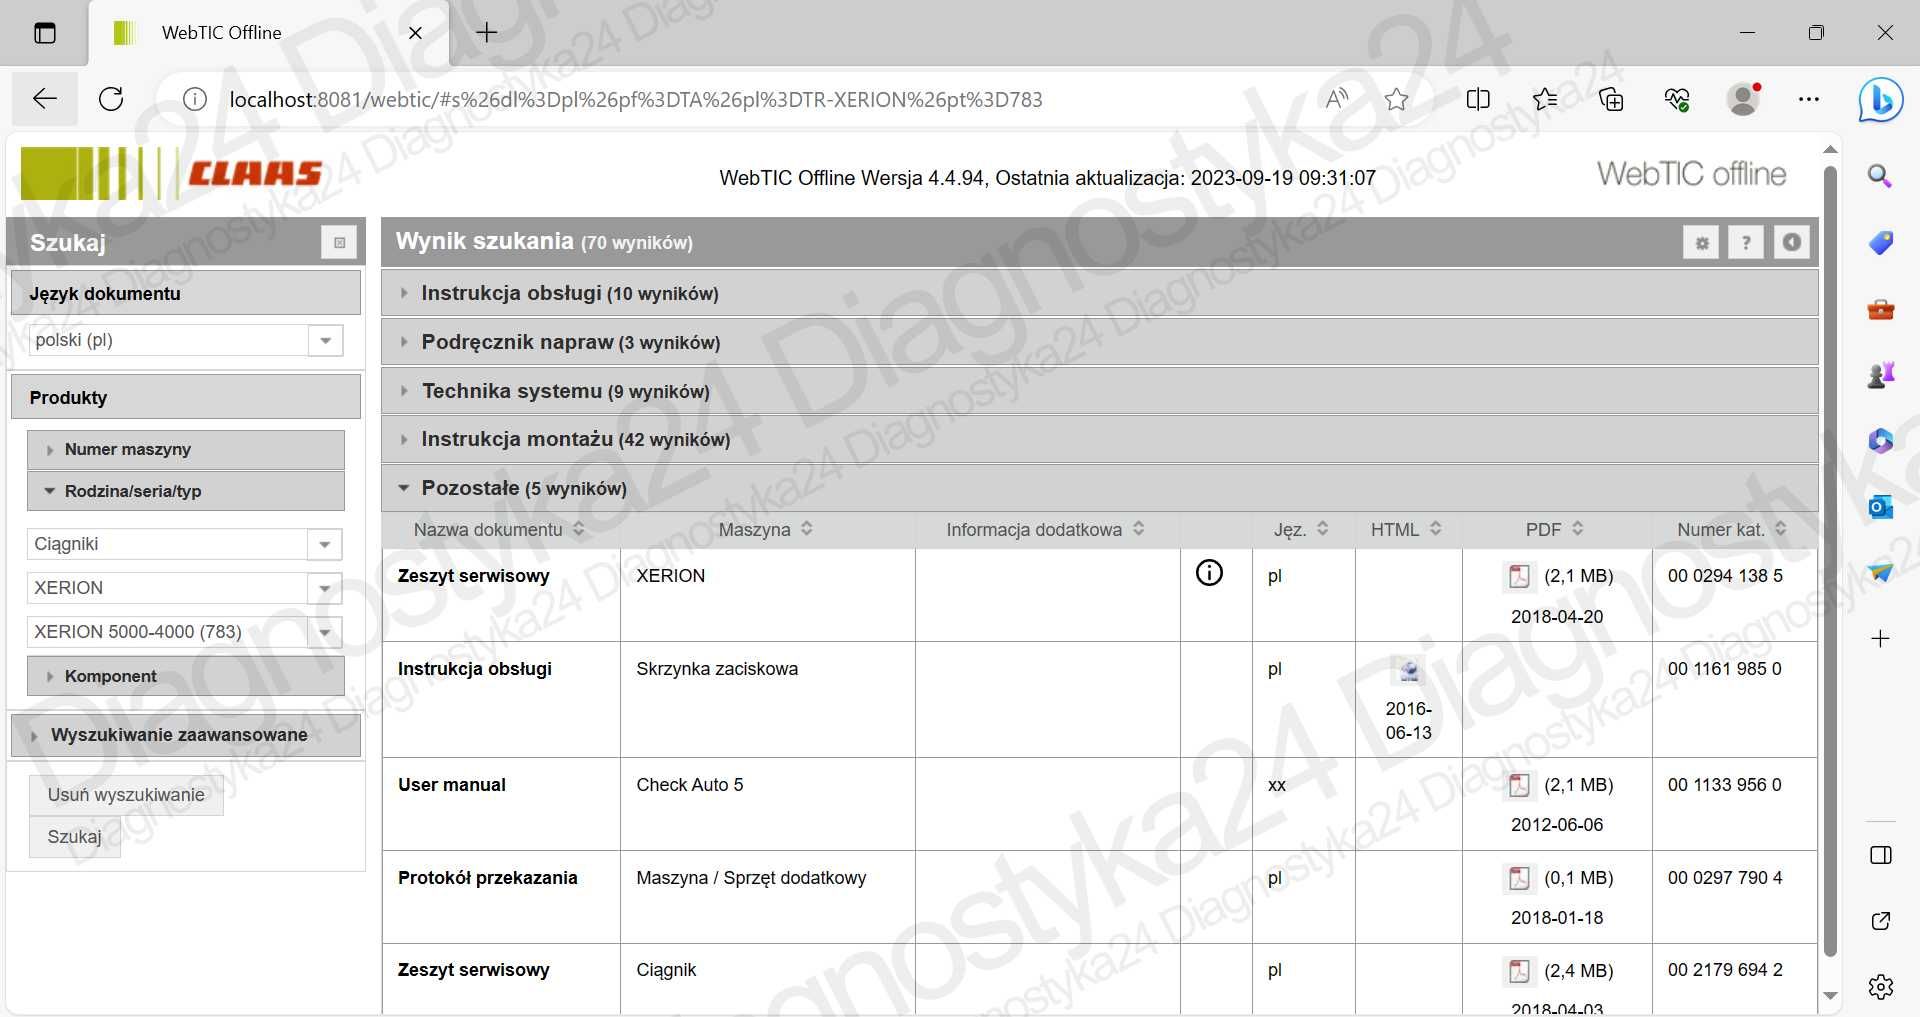
Task: Open PDF icon for Protokół przekazania
Action: (x=1519, y=878)
